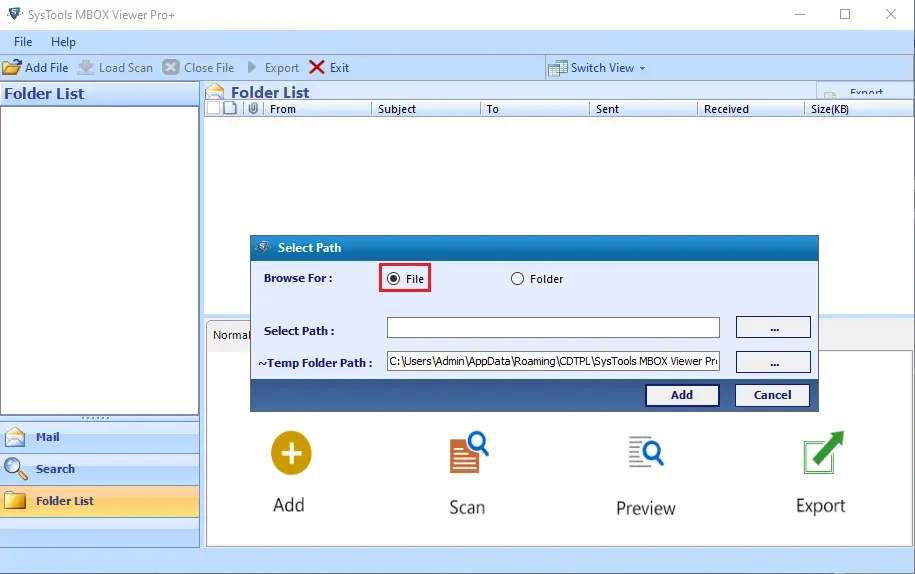Open the Help menu
Image resolution: width=915 pixels, height=574 pixels.
tap(63, 42)
